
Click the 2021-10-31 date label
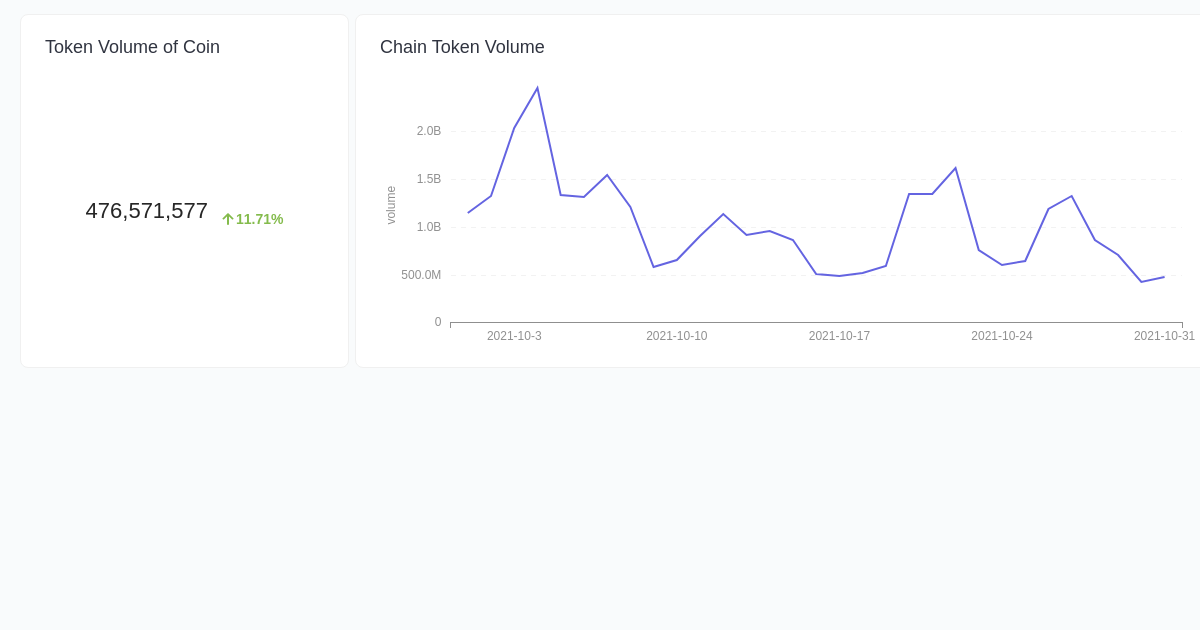[1163, 336]
